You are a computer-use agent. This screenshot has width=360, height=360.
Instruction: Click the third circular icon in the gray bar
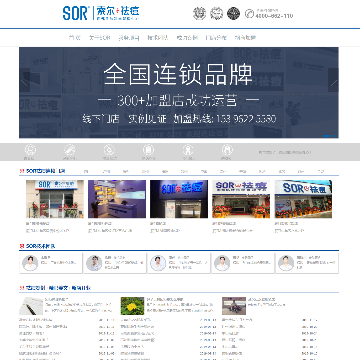109,150
